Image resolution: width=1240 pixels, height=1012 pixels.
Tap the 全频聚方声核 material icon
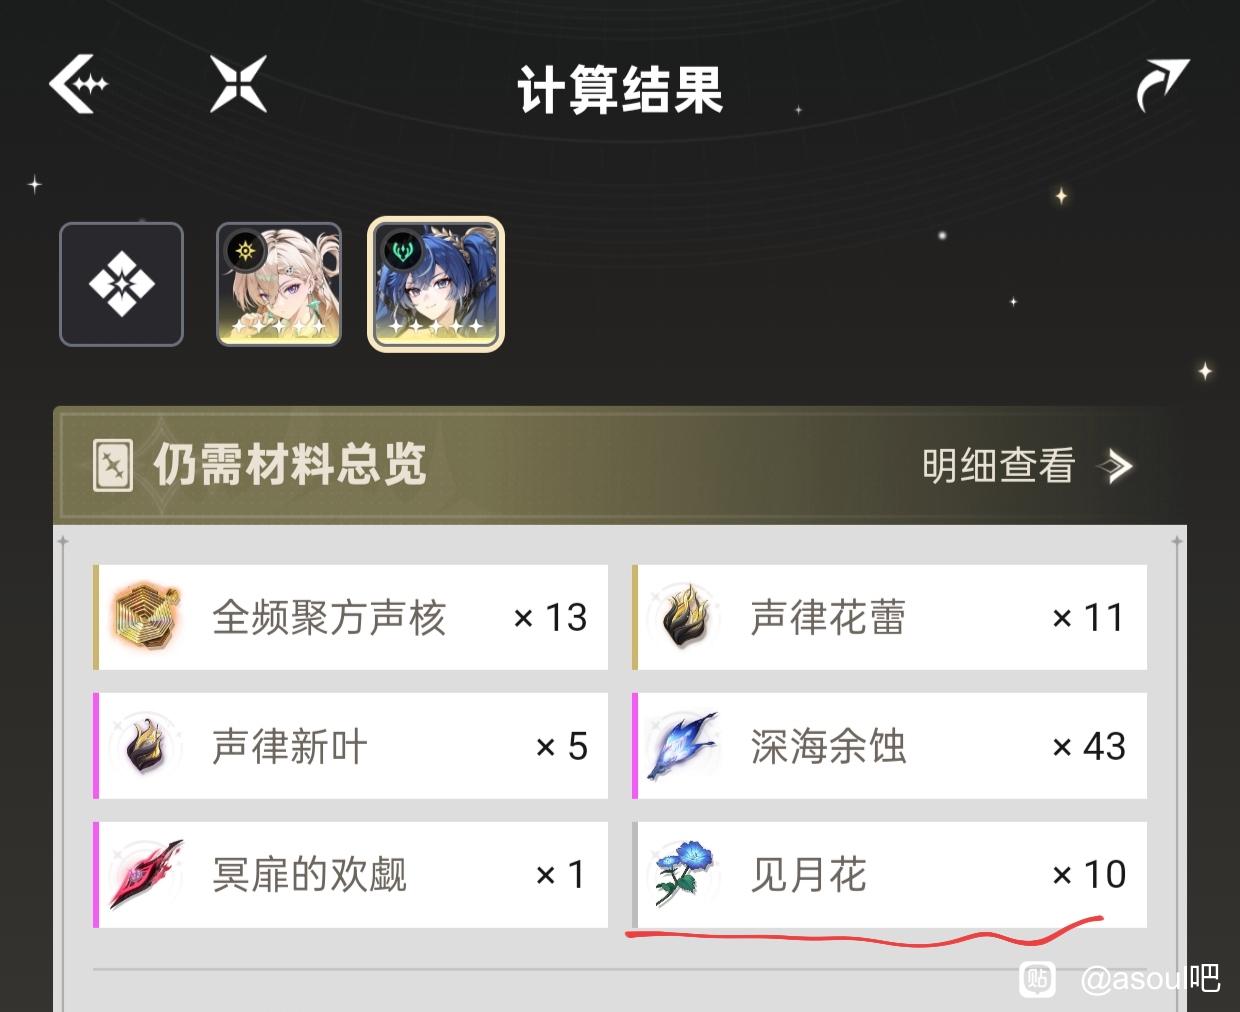(147, 615)
